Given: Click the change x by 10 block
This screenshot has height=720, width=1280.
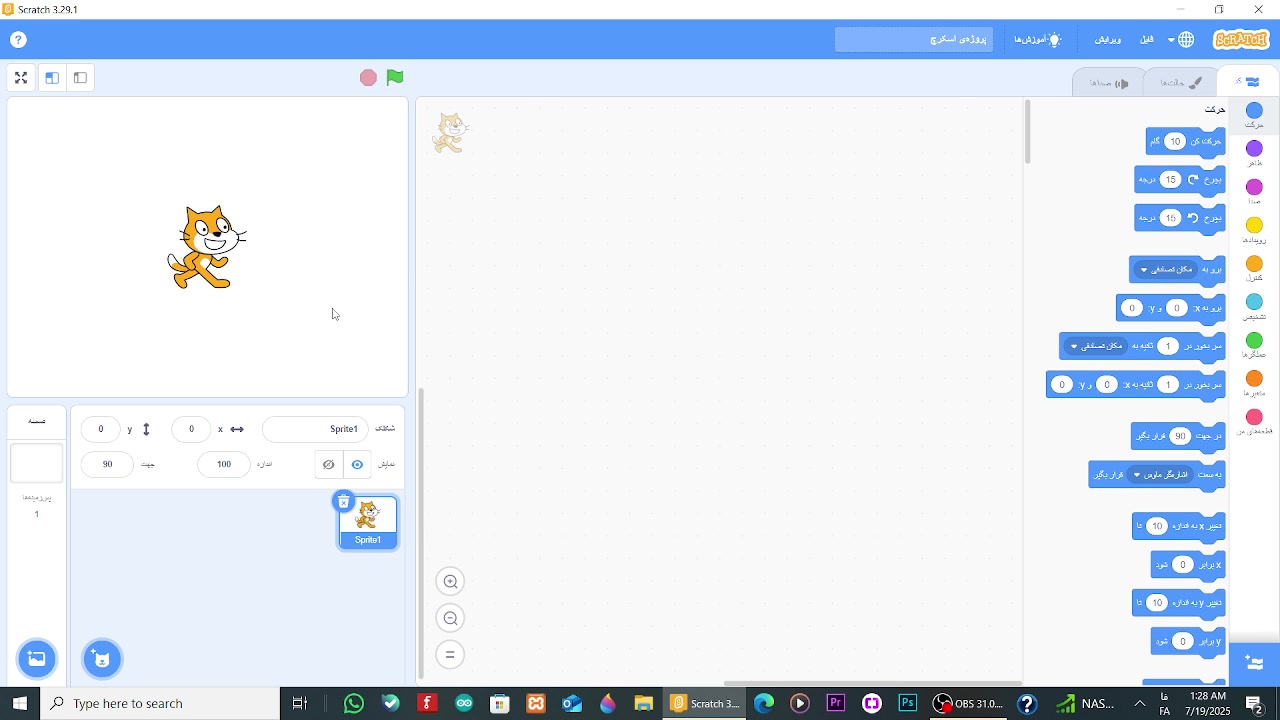Looking at the screenshot, I should [x=1179, y=526].
